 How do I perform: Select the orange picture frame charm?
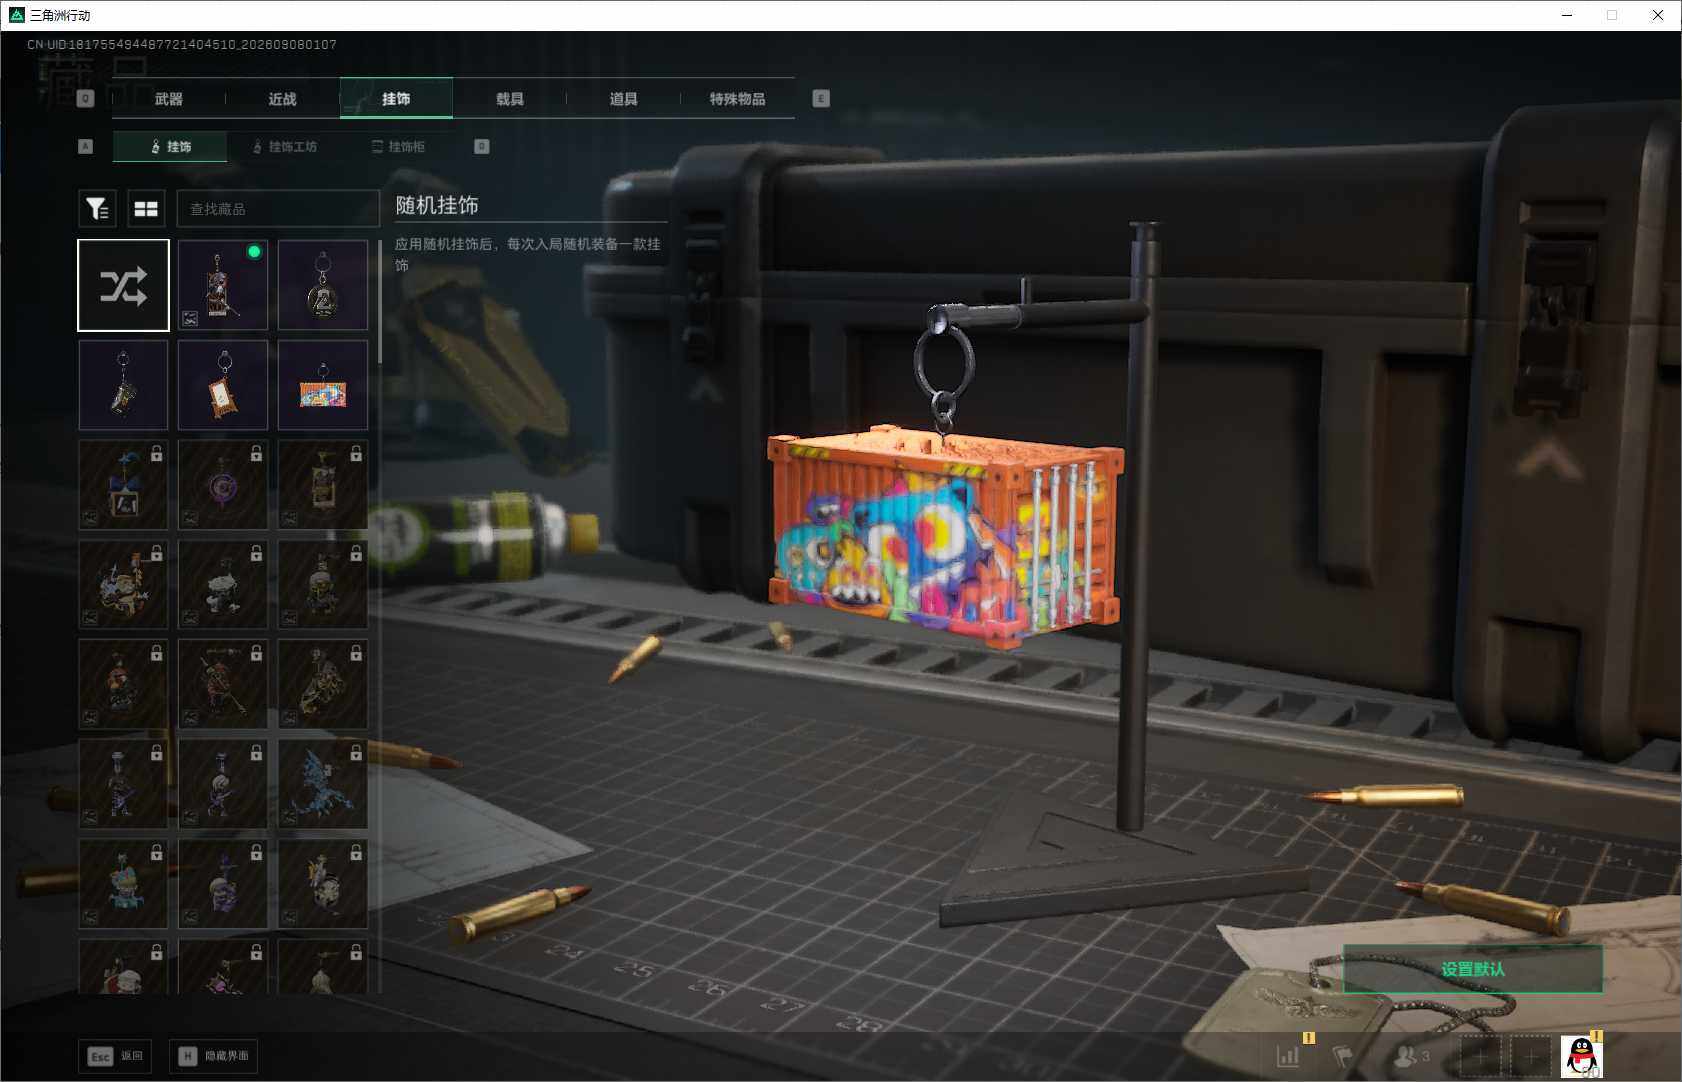tap(223, 385)
